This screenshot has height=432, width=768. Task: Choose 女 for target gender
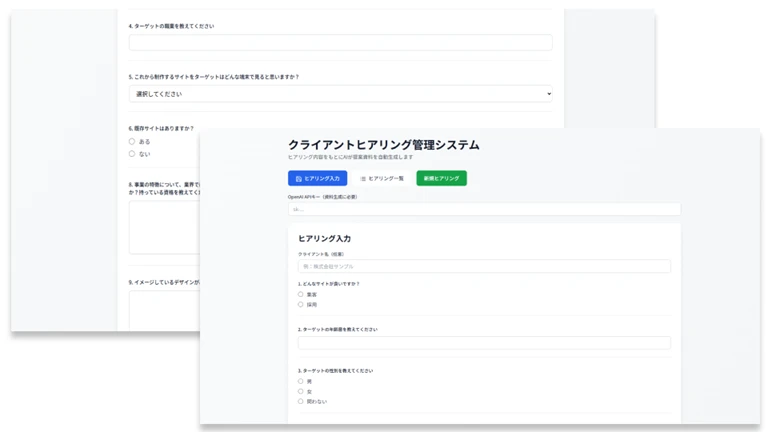(x=301, y=391)
